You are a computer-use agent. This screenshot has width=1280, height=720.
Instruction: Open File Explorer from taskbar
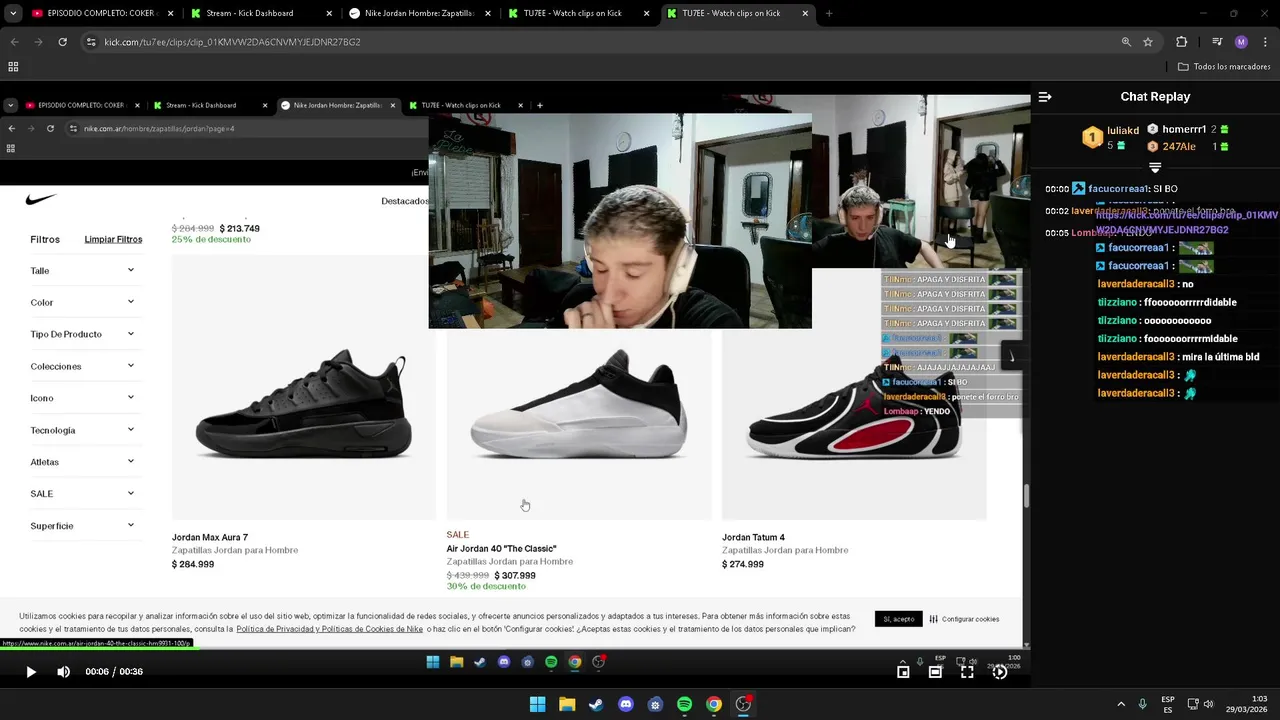[566, 704]
